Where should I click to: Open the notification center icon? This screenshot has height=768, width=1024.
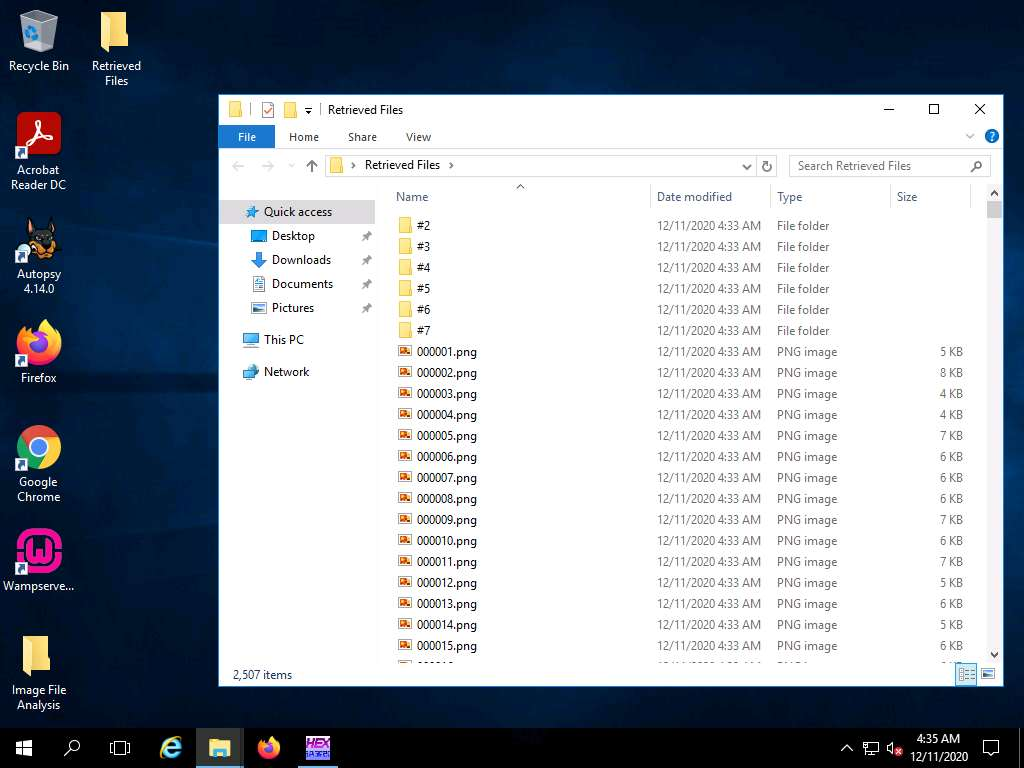click(x=991, y=748)
